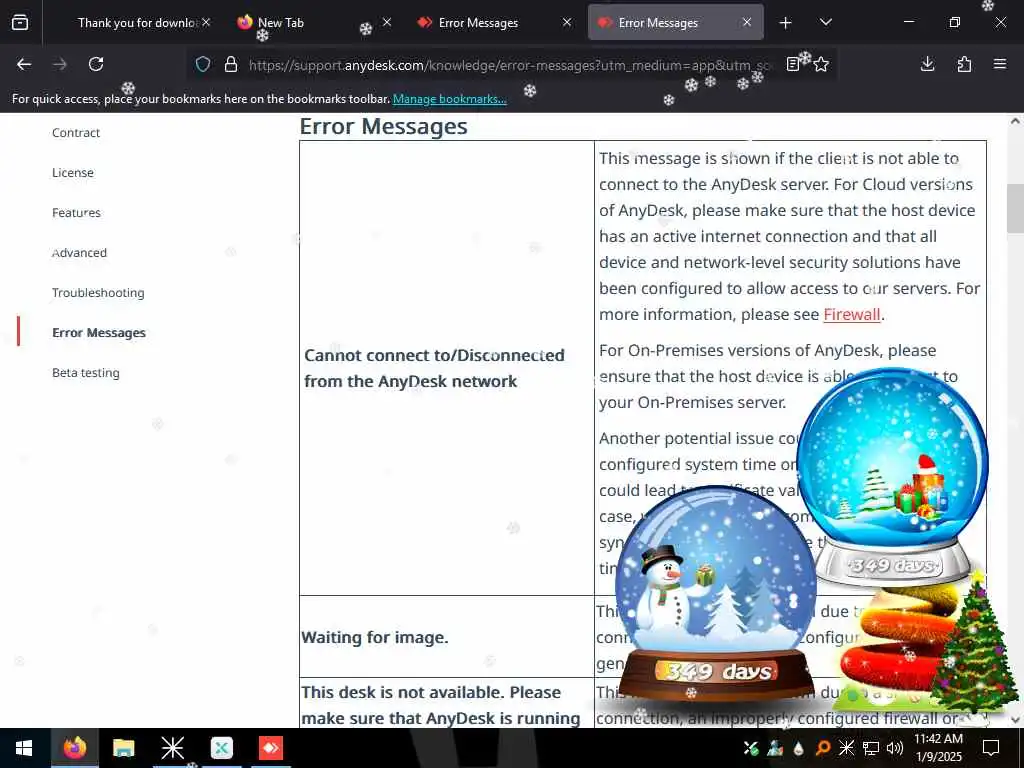Switch to the first Error Messages tab
The width and height of the screenshot is (1024, 768).
pos(494,23)
